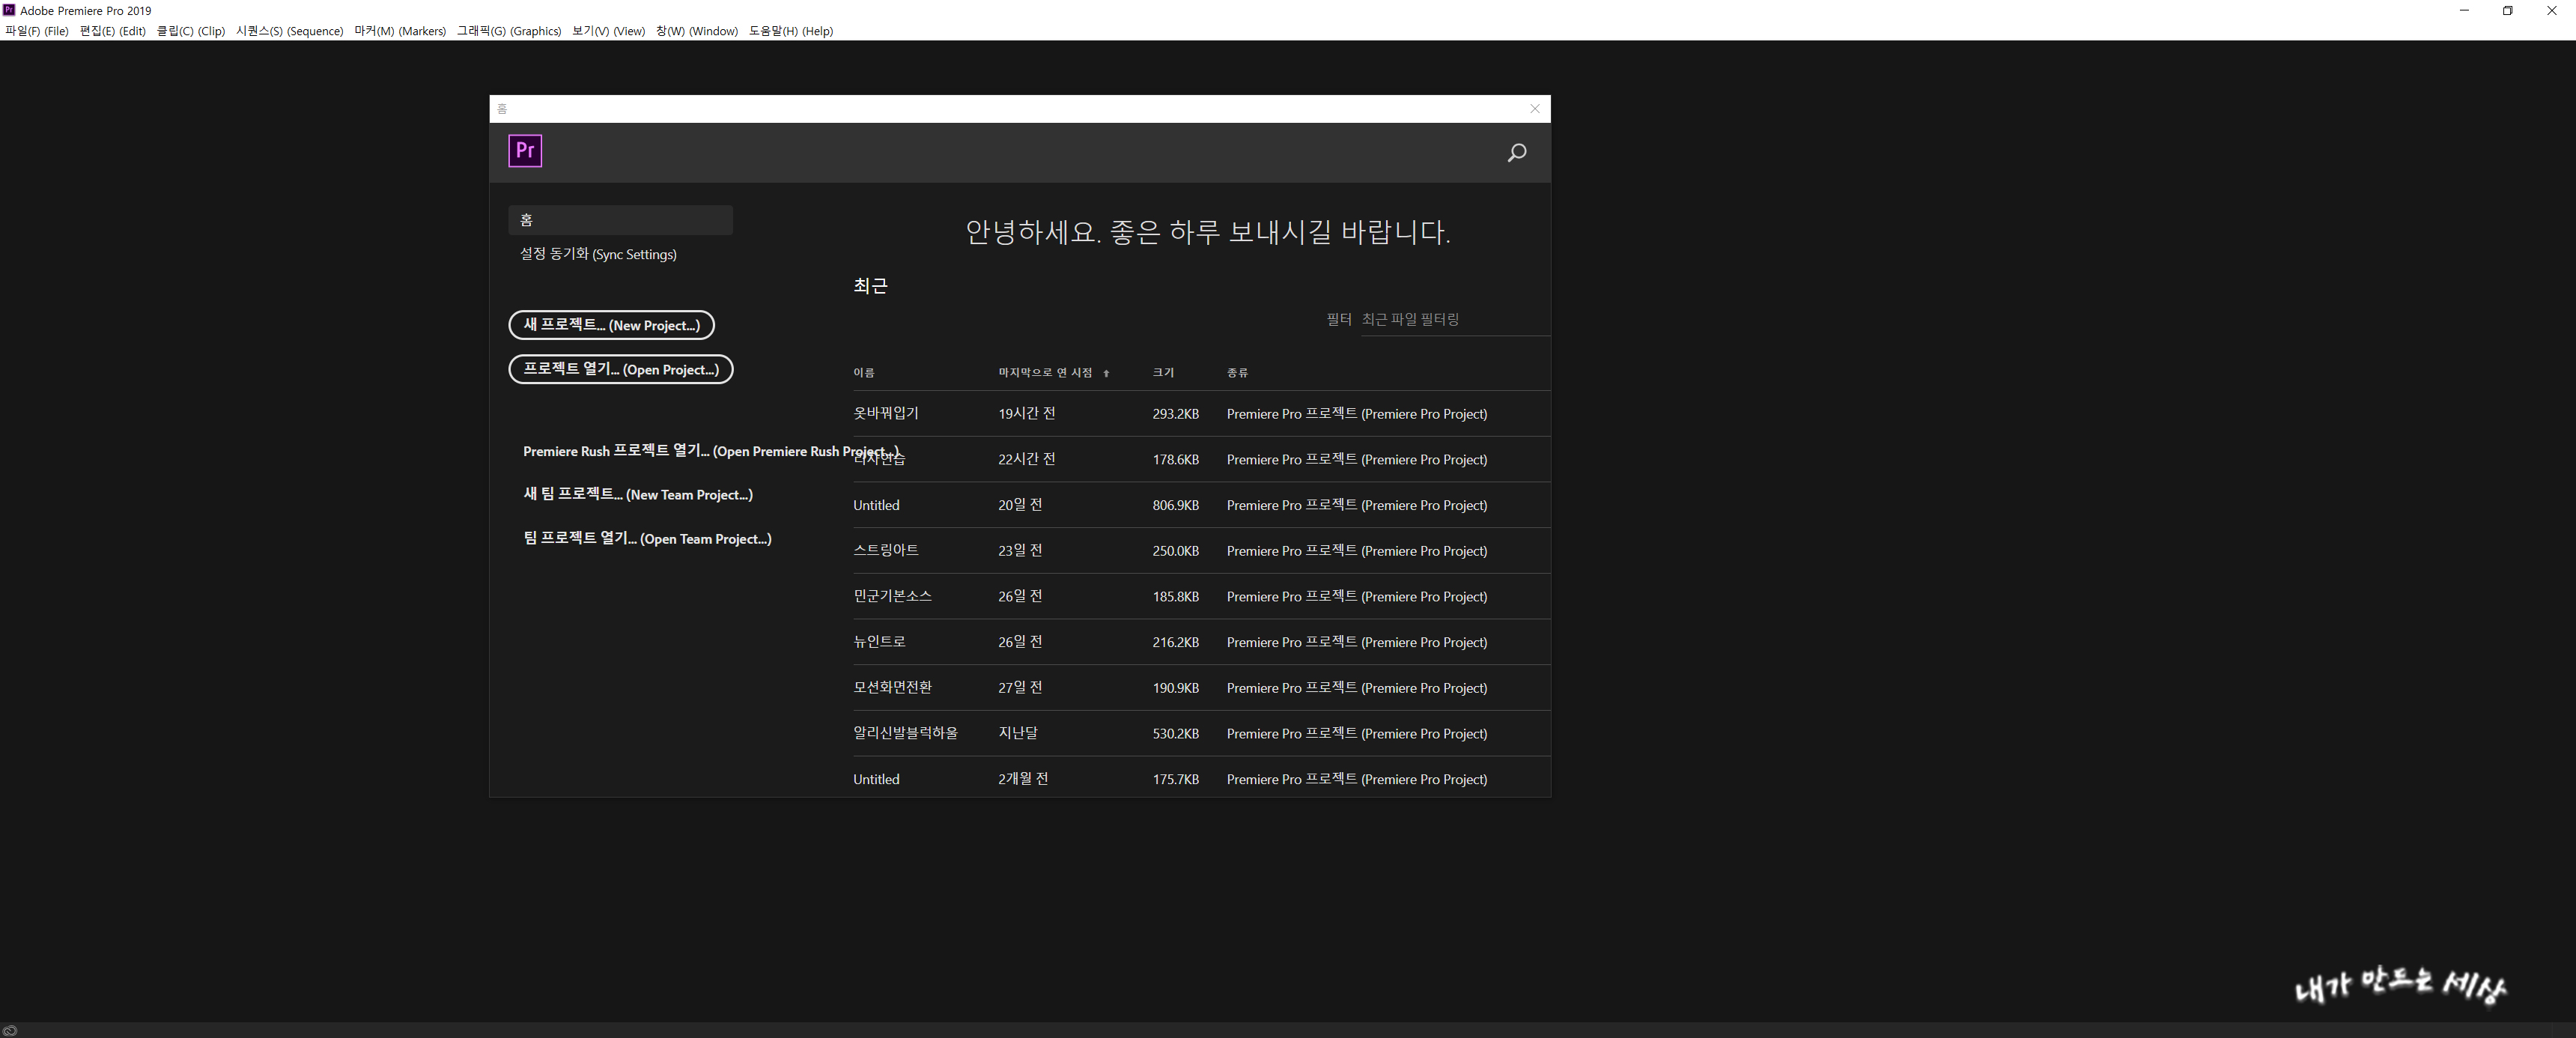2576x1038 pixels.
Task: Click 새 팀 프로젝트 (New Team Project) link
Action: (x=637, y=494)
